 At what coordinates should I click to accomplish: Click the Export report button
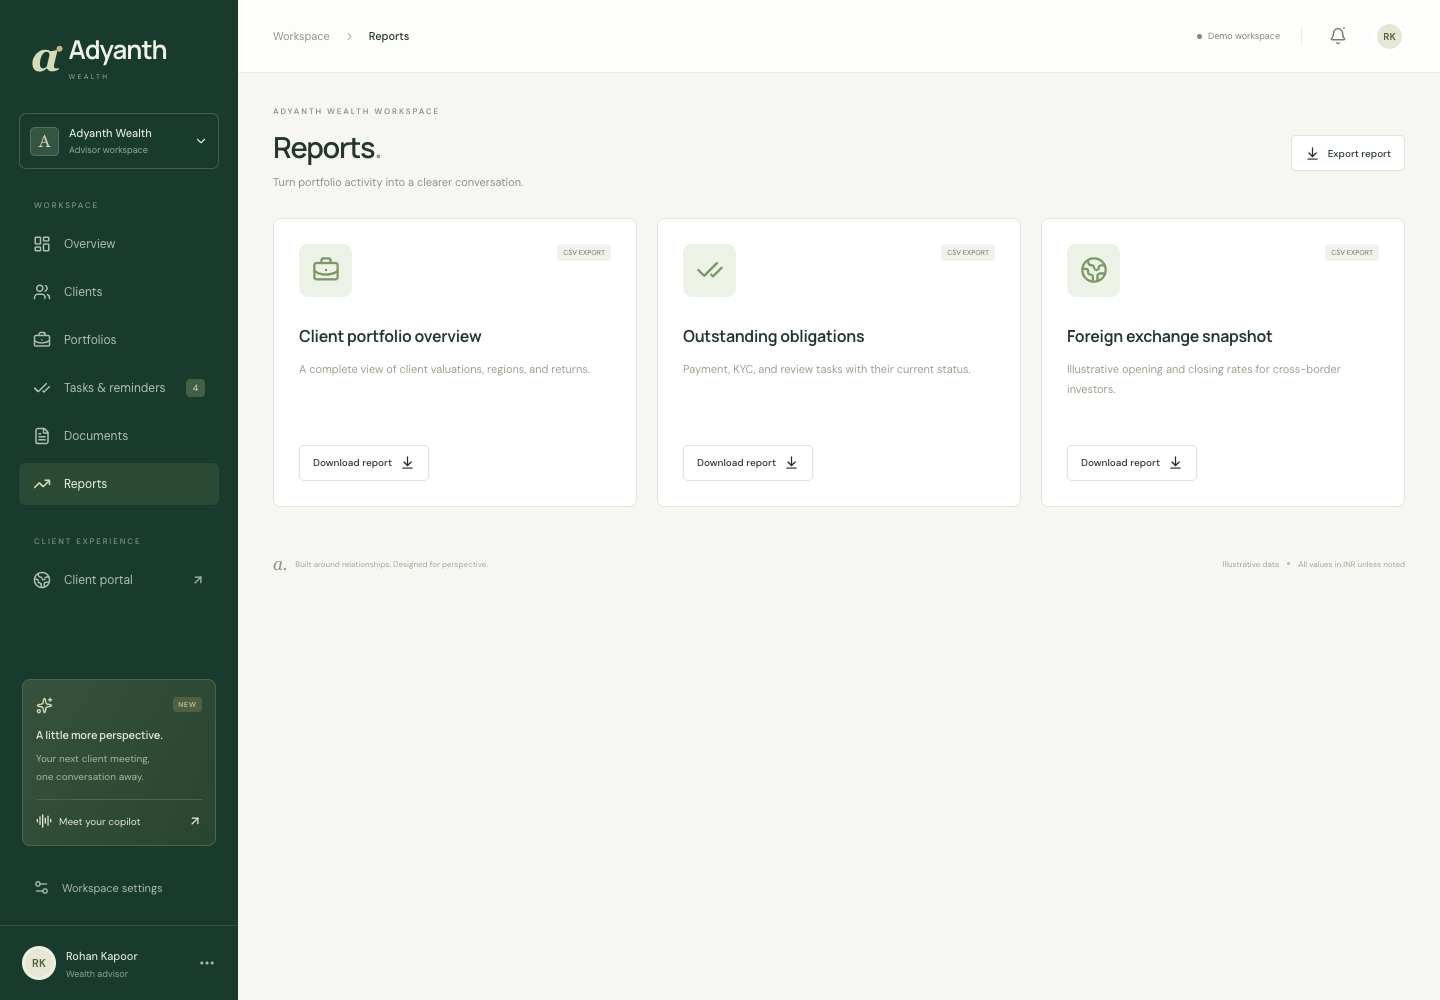tap(1348, 153)
